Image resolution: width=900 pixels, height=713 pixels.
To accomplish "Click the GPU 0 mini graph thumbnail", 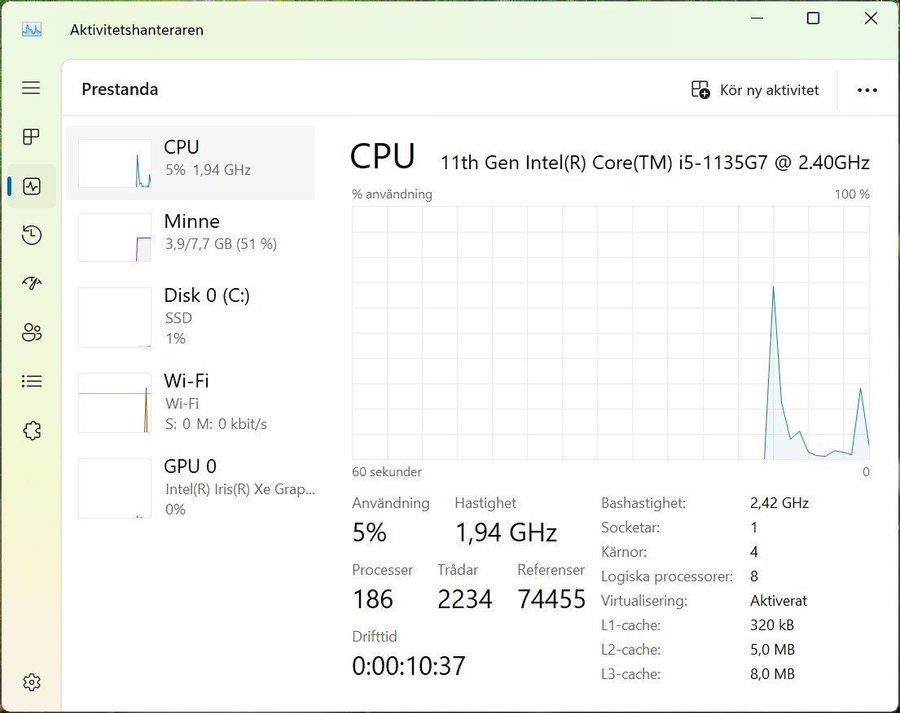I will 114,488.
